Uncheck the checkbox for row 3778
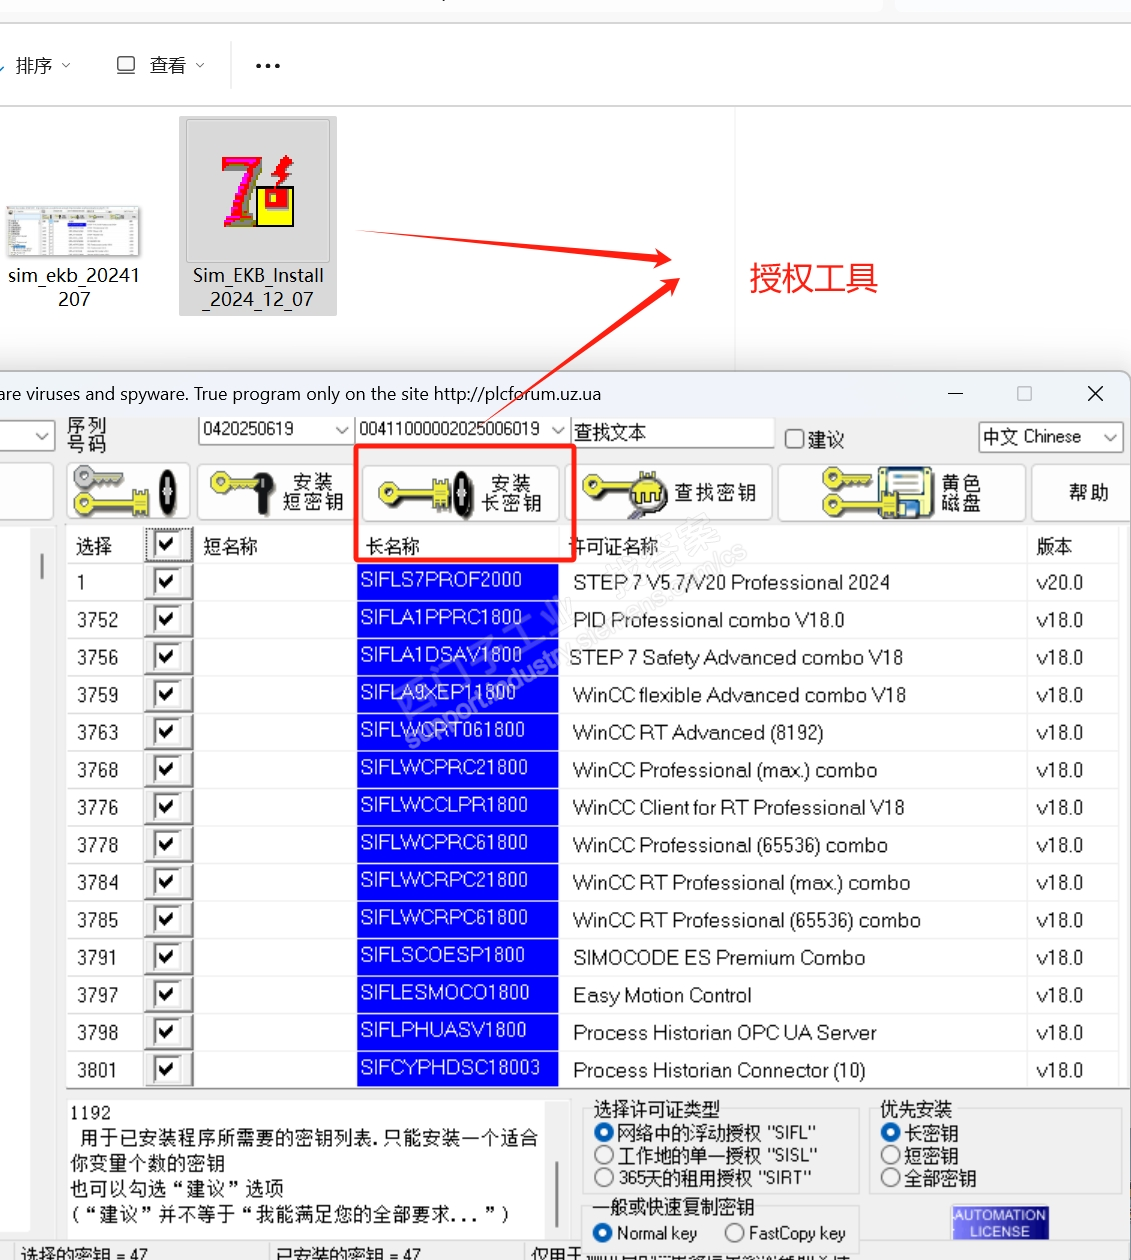Screen dimensions: 1131x1260 click(x=167, y=845)
